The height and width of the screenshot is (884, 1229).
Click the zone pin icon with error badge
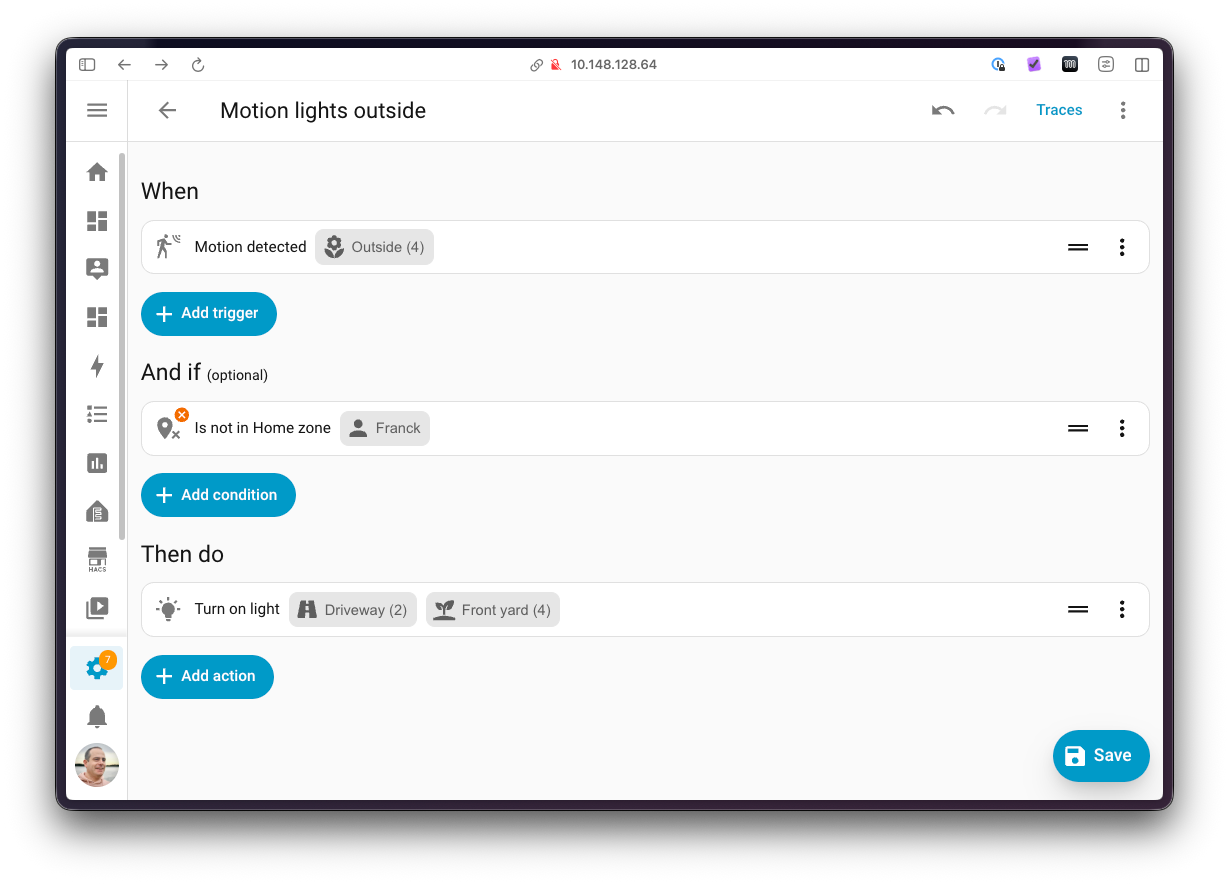coord(170,426)
